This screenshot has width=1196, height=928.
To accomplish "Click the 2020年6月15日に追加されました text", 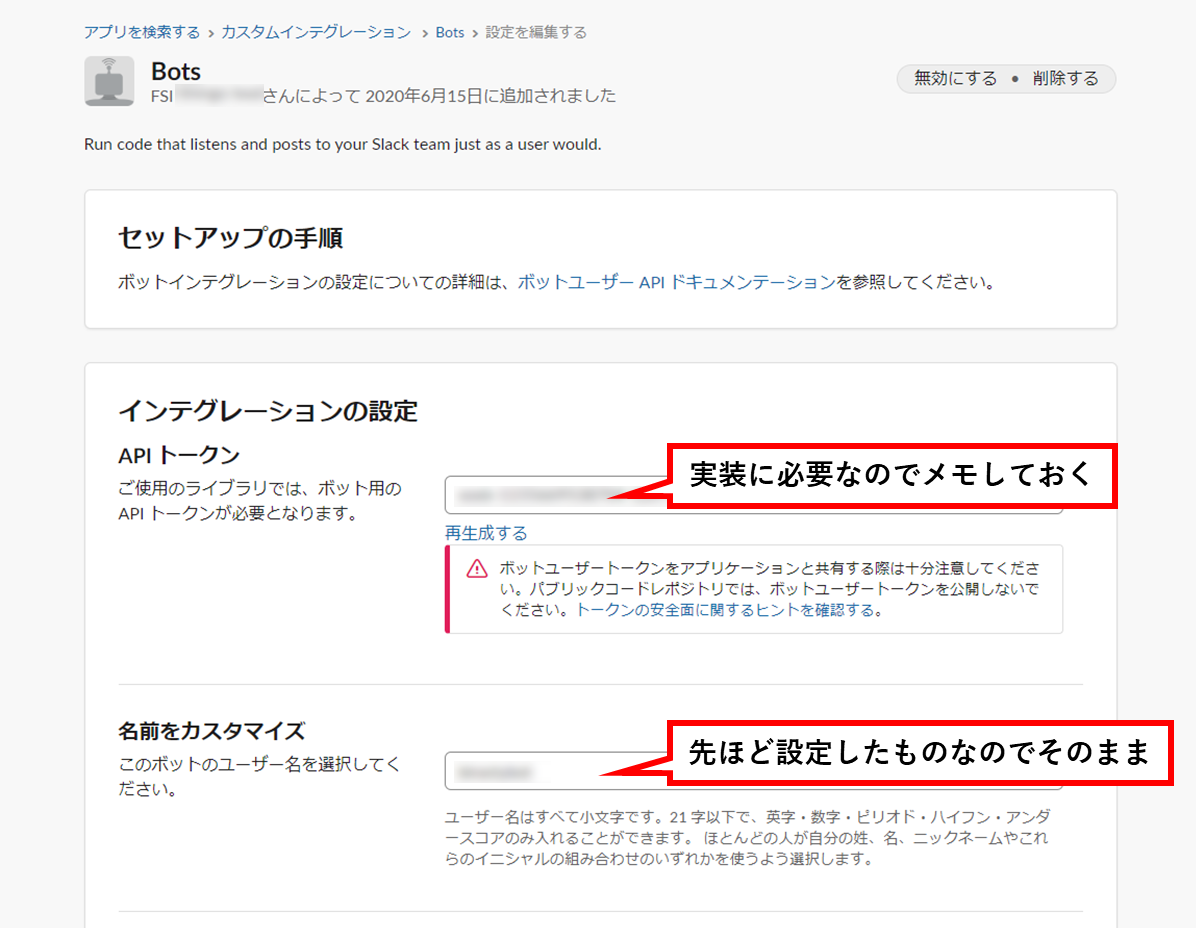I will click(490, 96).
